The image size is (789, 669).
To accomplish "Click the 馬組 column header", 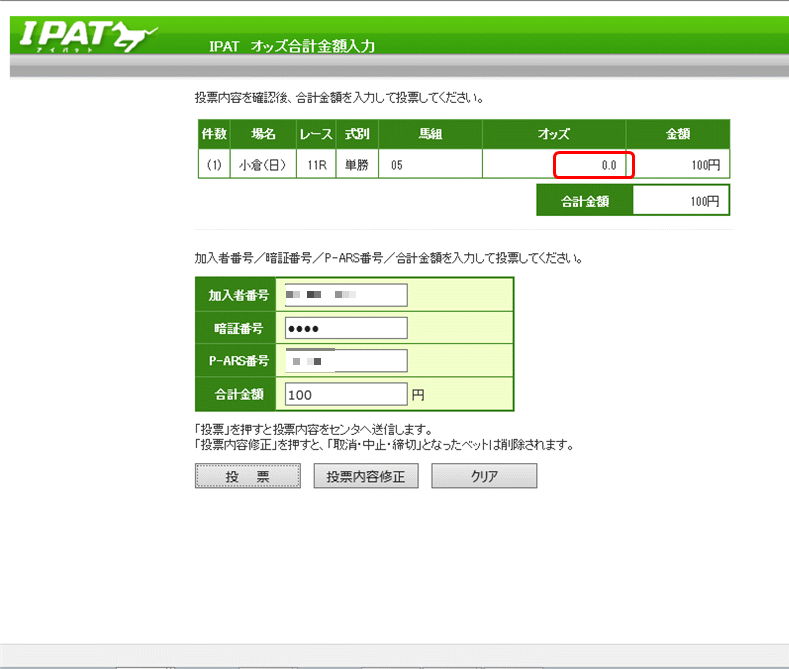I will [431, 134].
